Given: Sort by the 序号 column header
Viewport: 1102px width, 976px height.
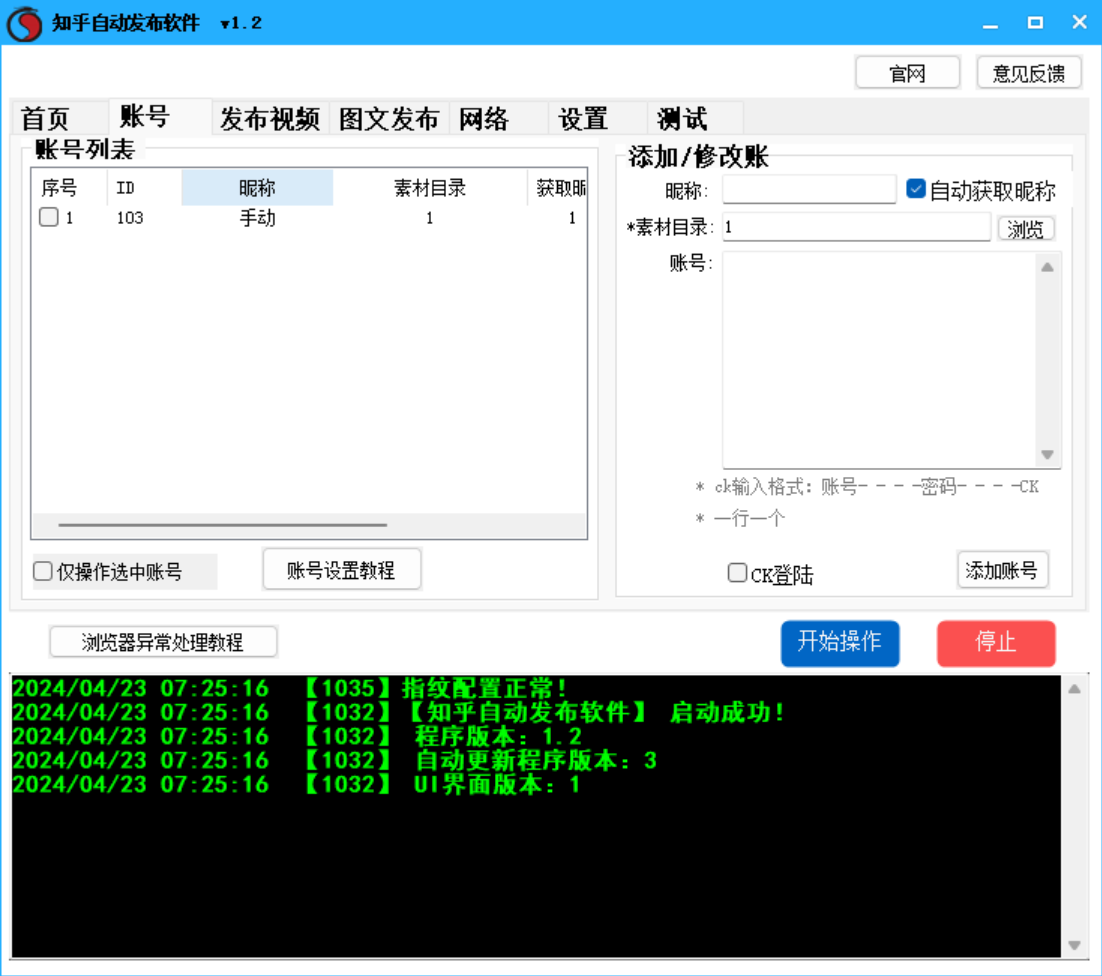Looking at the screenshot, I should click(69, 188).
